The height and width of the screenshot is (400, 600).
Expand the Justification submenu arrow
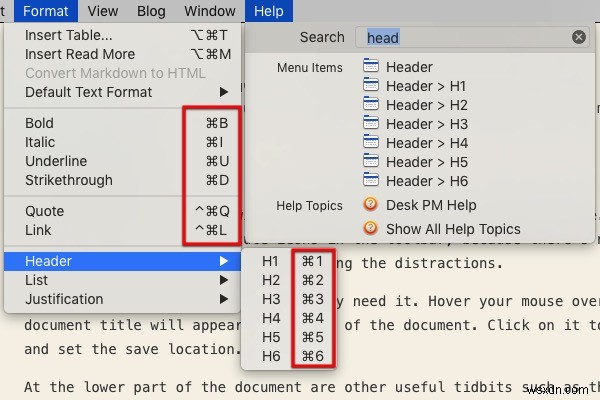(224, 299)
